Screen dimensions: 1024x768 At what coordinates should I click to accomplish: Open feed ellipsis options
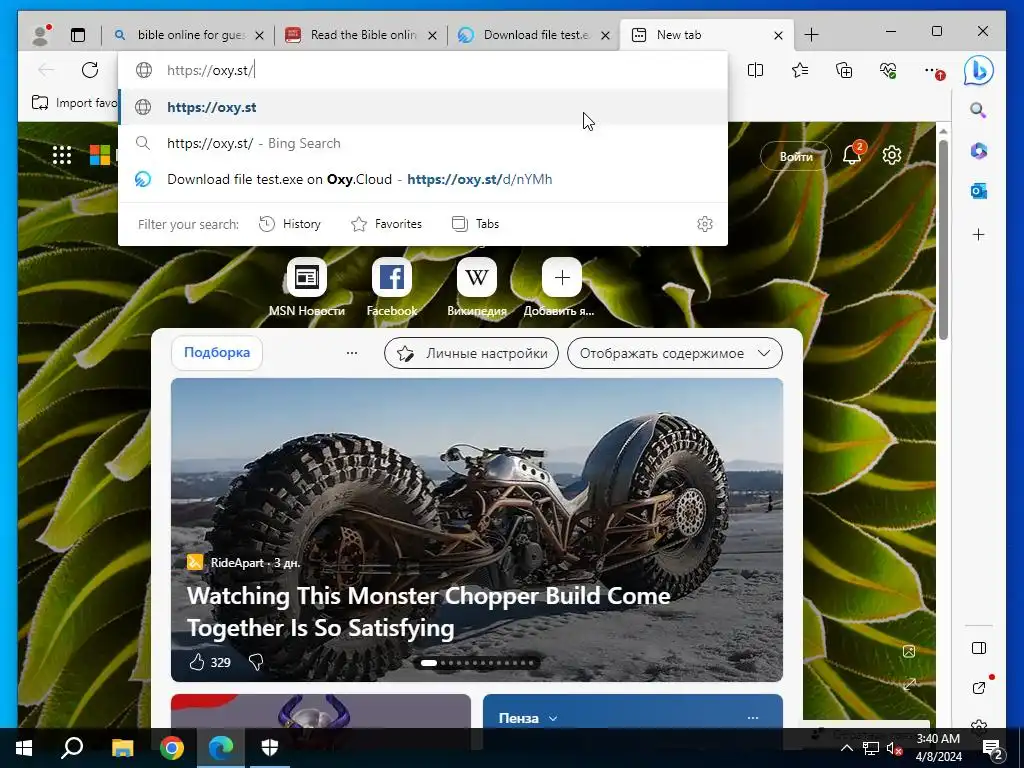[x=351, y=353]
